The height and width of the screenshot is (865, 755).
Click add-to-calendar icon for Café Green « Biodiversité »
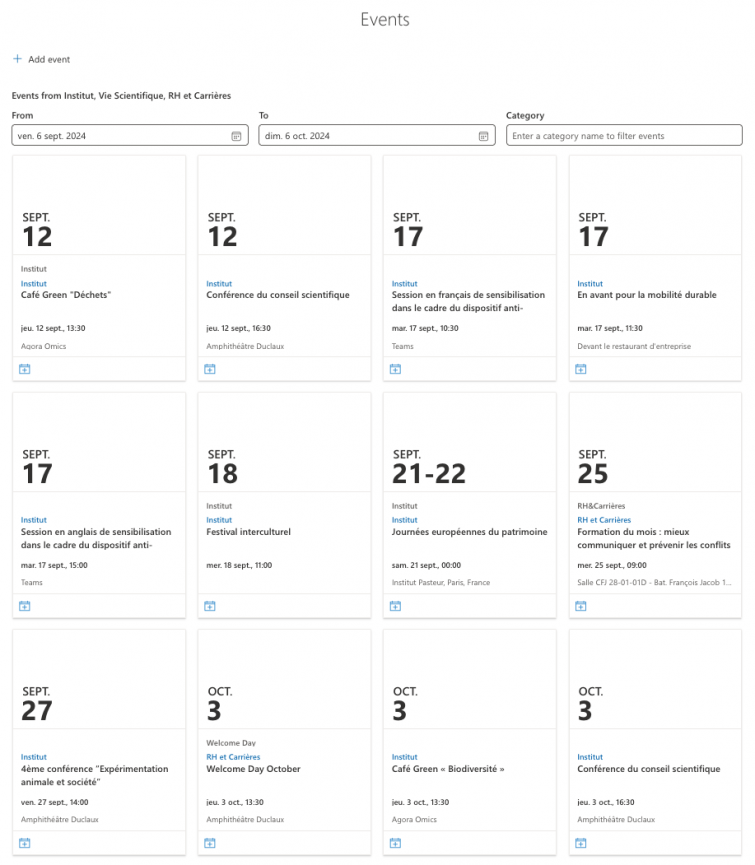point(395,843)
